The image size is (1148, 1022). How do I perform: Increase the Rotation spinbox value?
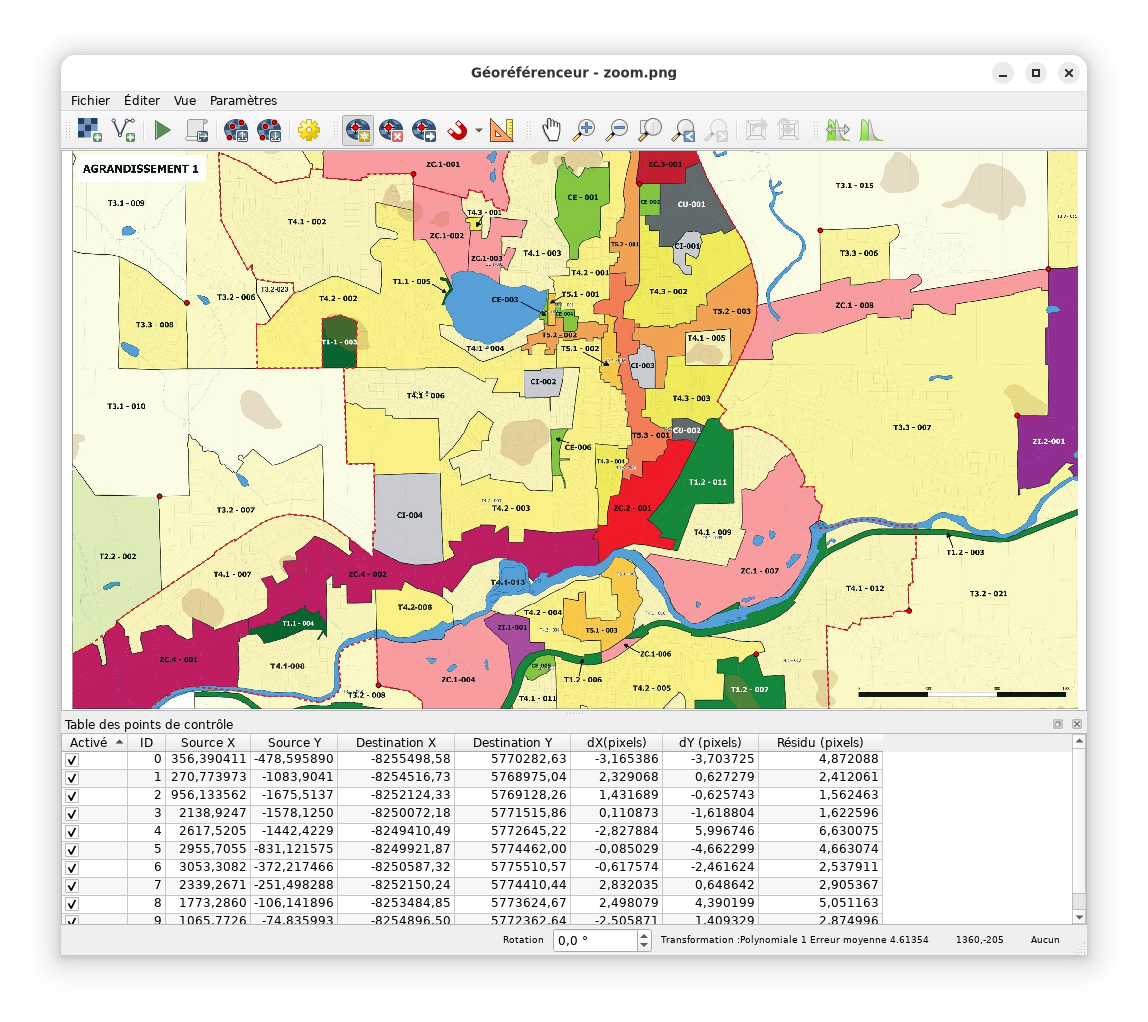click(645, 935)
